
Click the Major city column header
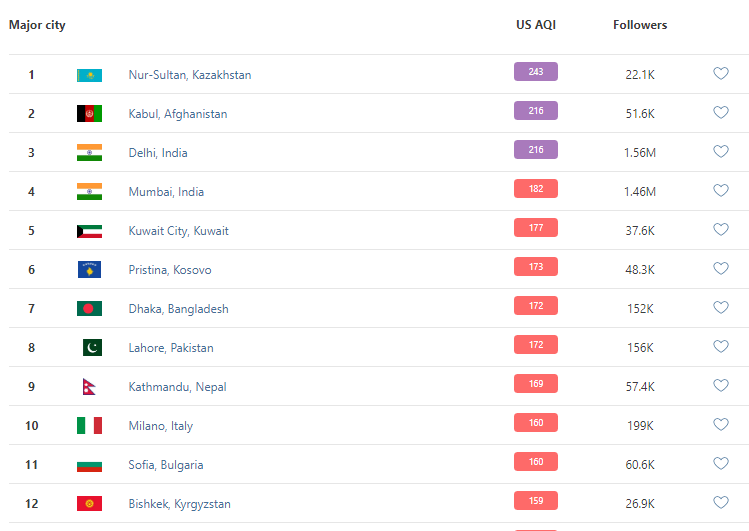point(37,25)
